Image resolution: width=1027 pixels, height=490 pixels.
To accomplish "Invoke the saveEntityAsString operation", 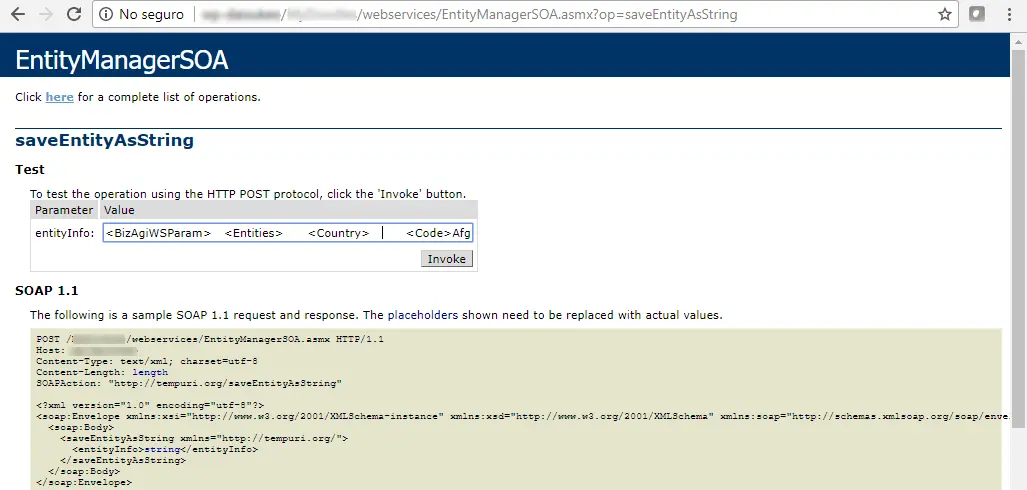I will tap(446, 259).
